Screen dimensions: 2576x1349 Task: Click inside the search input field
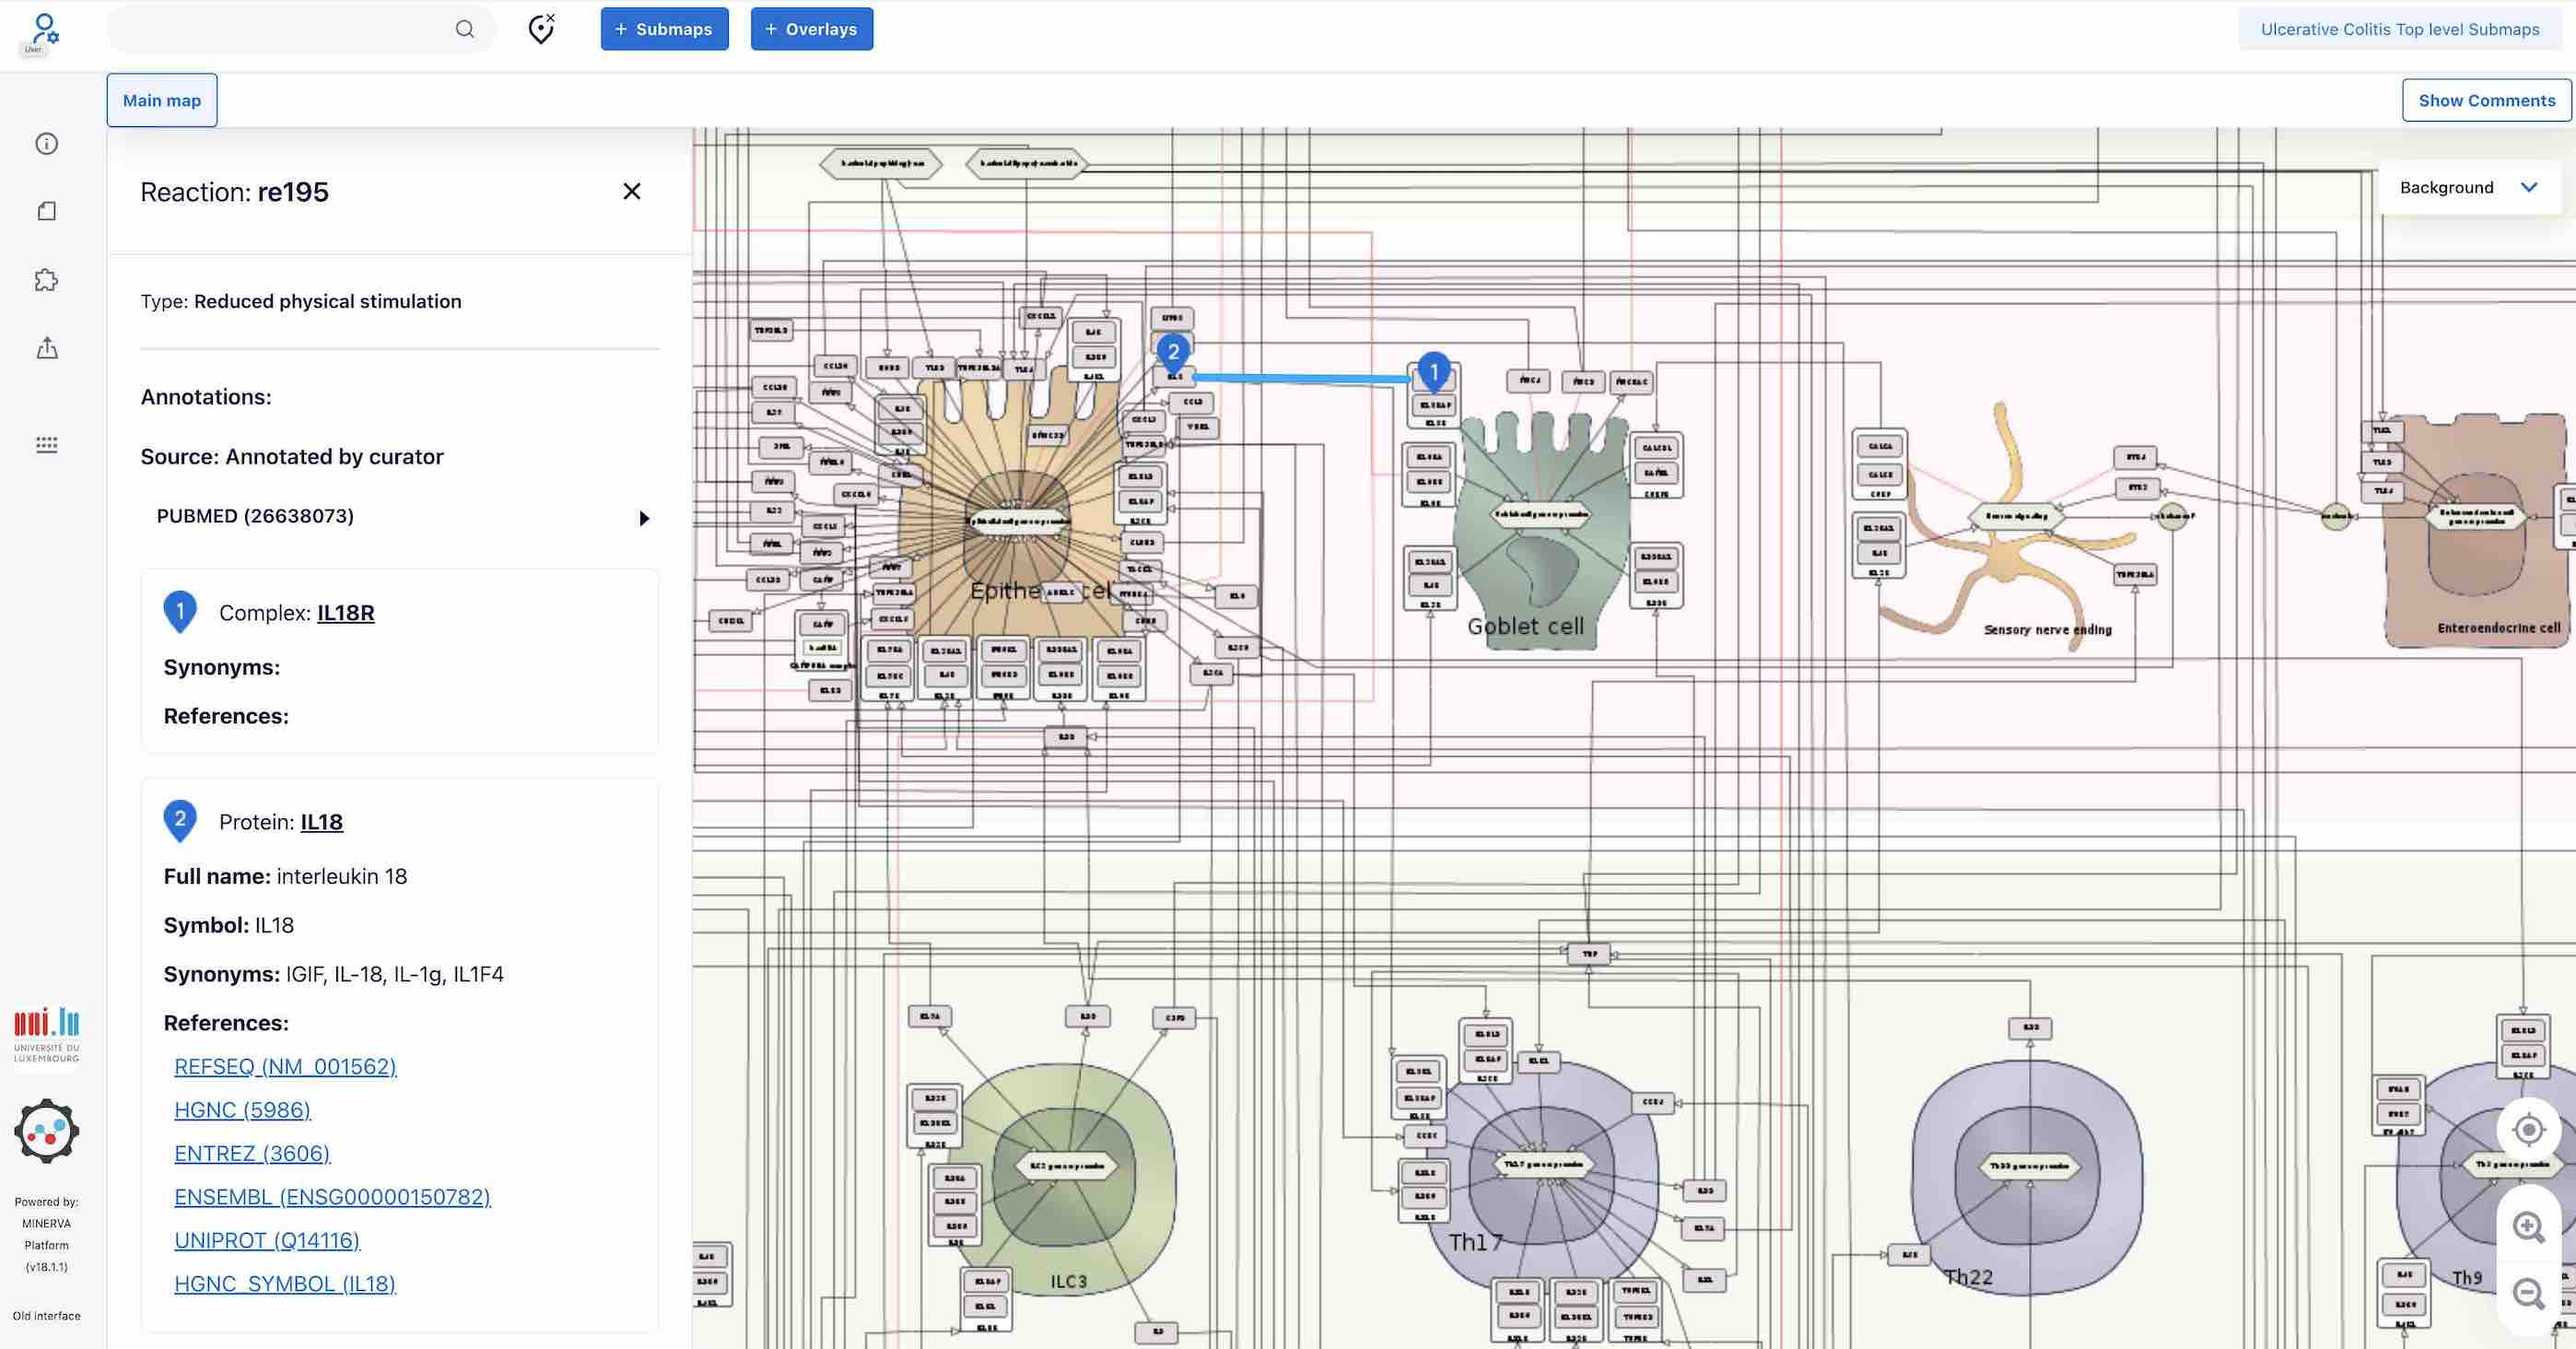coord(280,29)
